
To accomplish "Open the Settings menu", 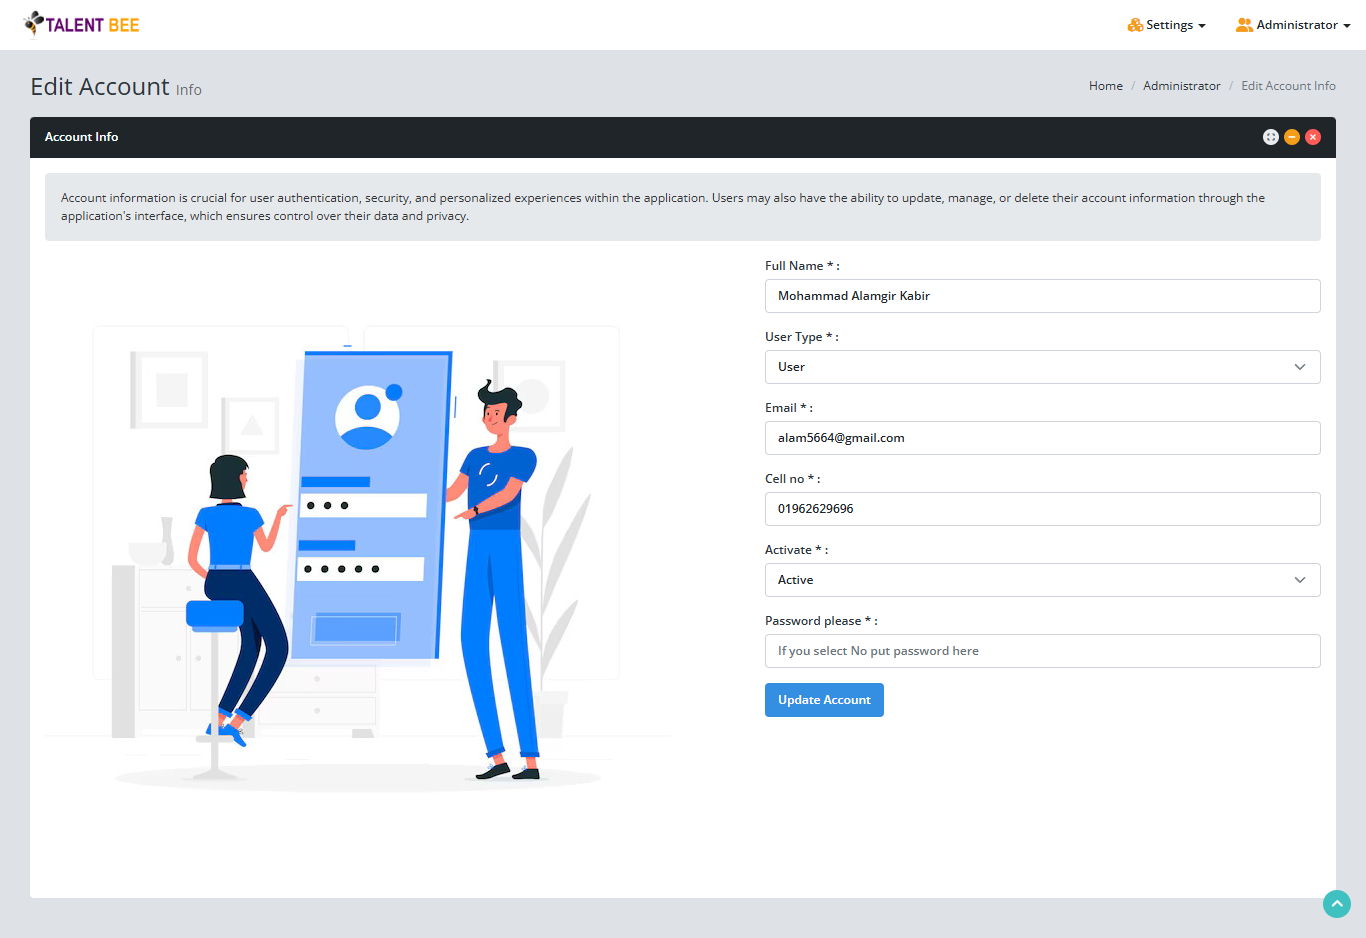I will click(1166, 24).
